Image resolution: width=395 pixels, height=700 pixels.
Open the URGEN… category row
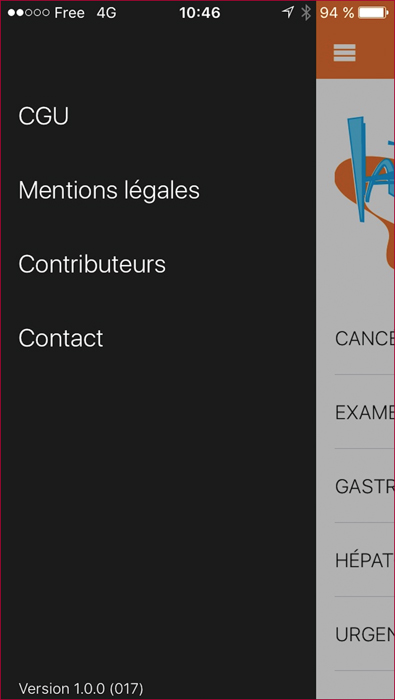[365, 634]
